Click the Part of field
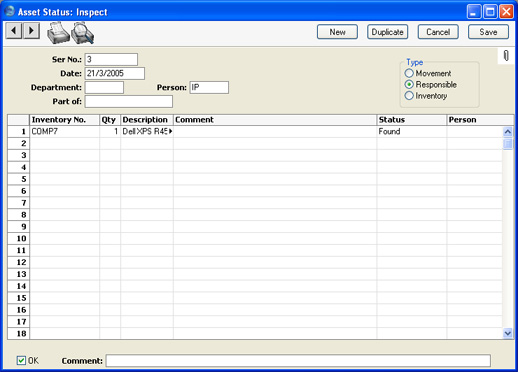The width and height of the screenshot is (518, 372). (129, 101)
